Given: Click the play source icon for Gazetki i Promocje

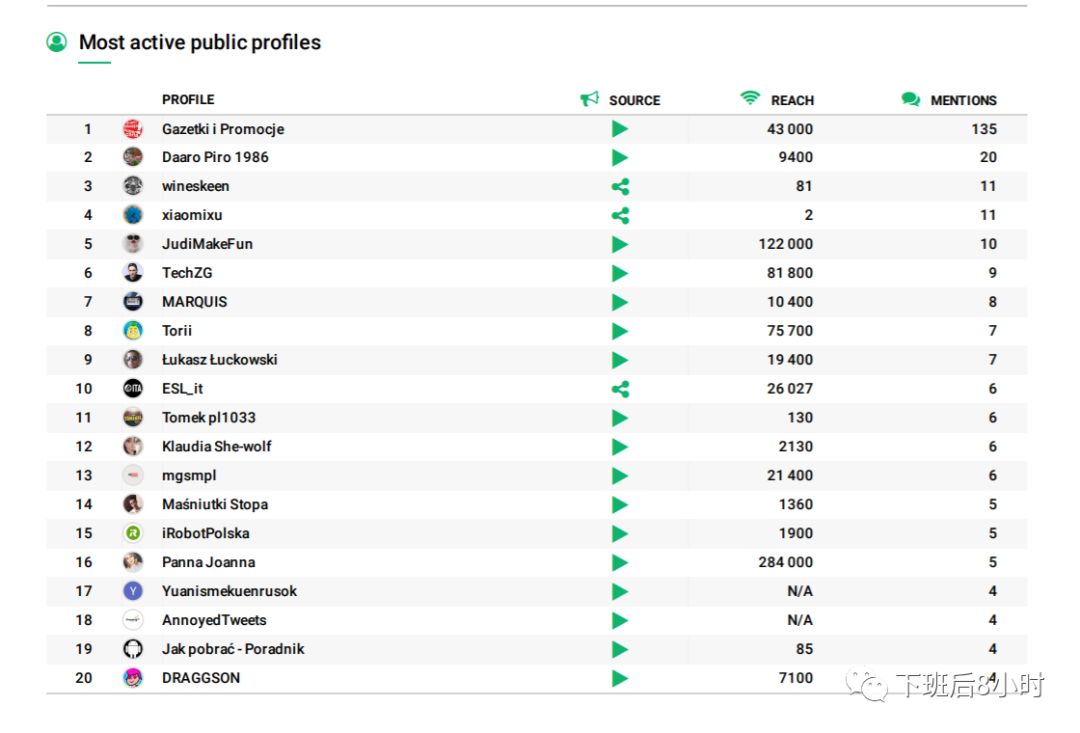Looking at the screenshot, I should click(x=620, y=129).
